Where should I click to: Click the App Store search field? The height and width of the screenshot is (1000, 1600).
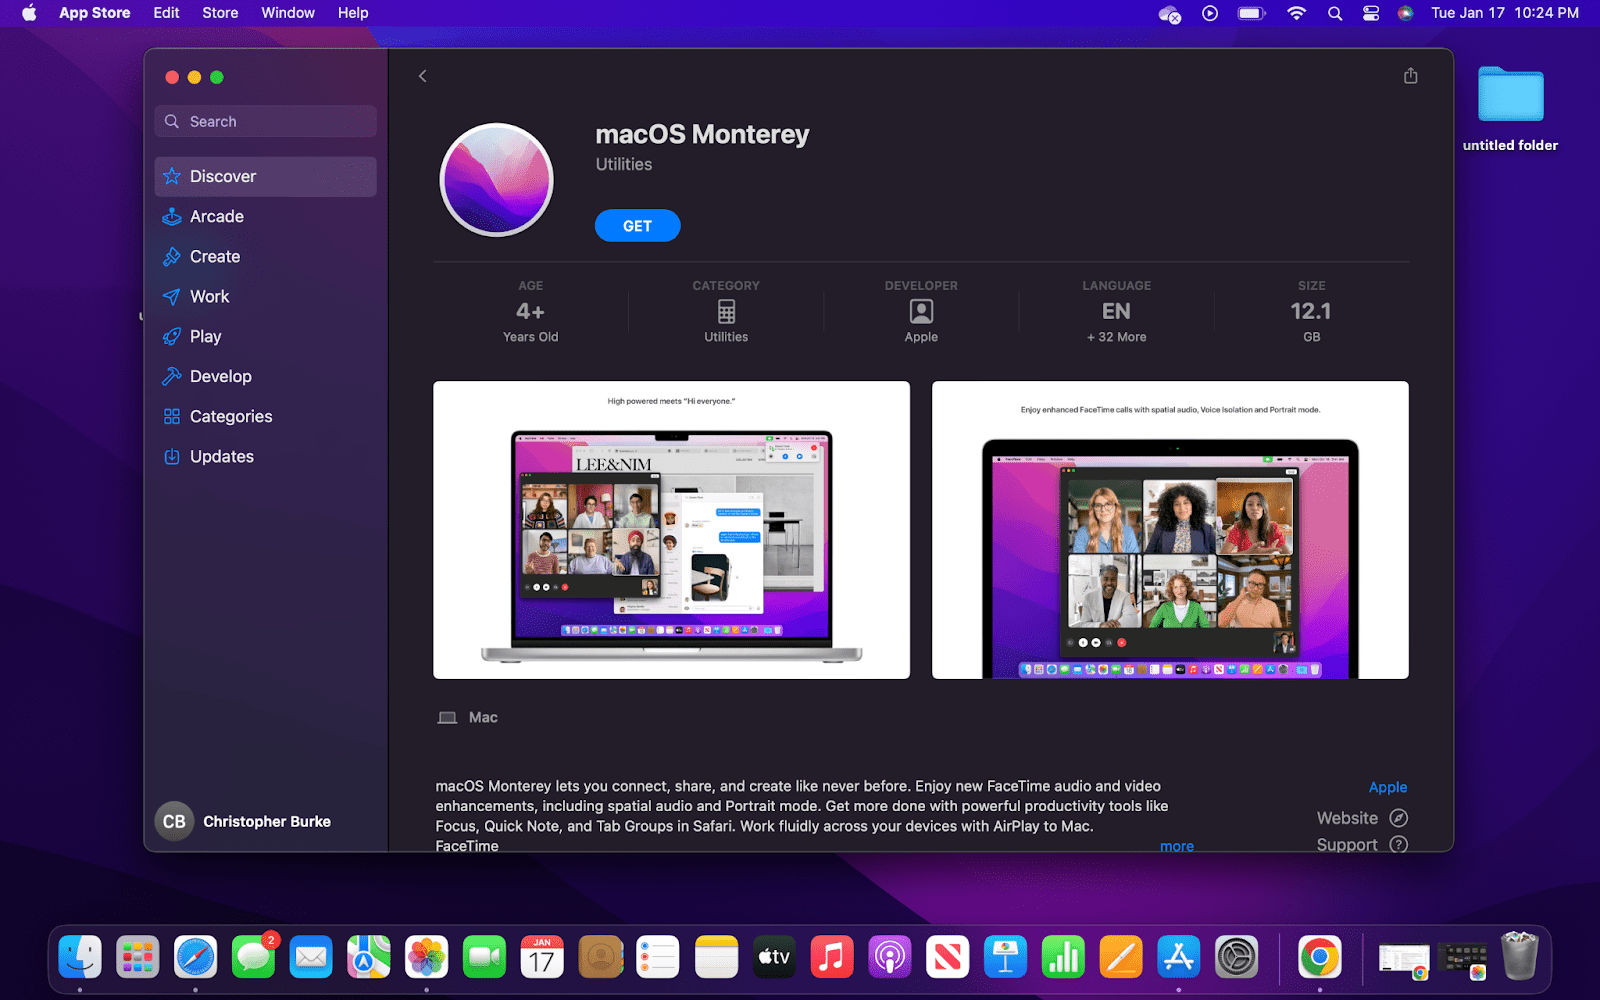pos(266,121)
